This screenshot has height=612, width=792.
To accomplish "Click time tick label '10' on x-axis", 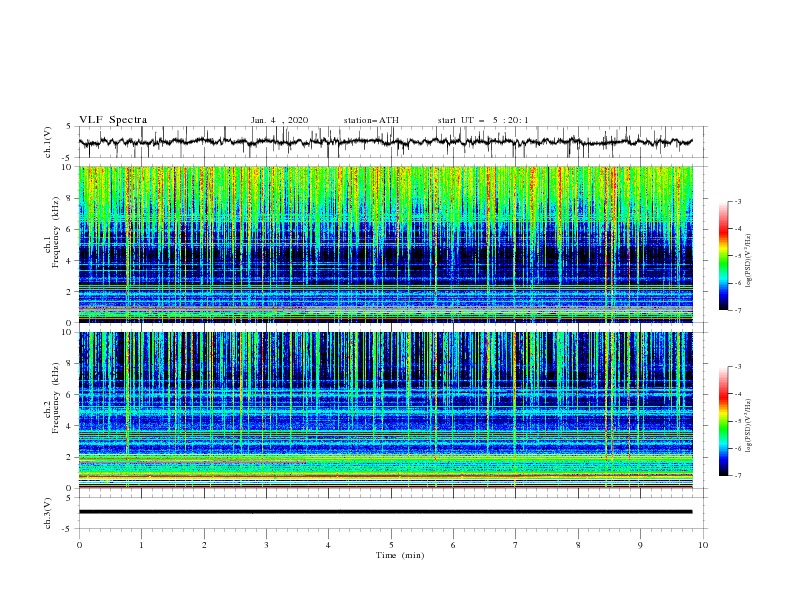I will [703, 545].
